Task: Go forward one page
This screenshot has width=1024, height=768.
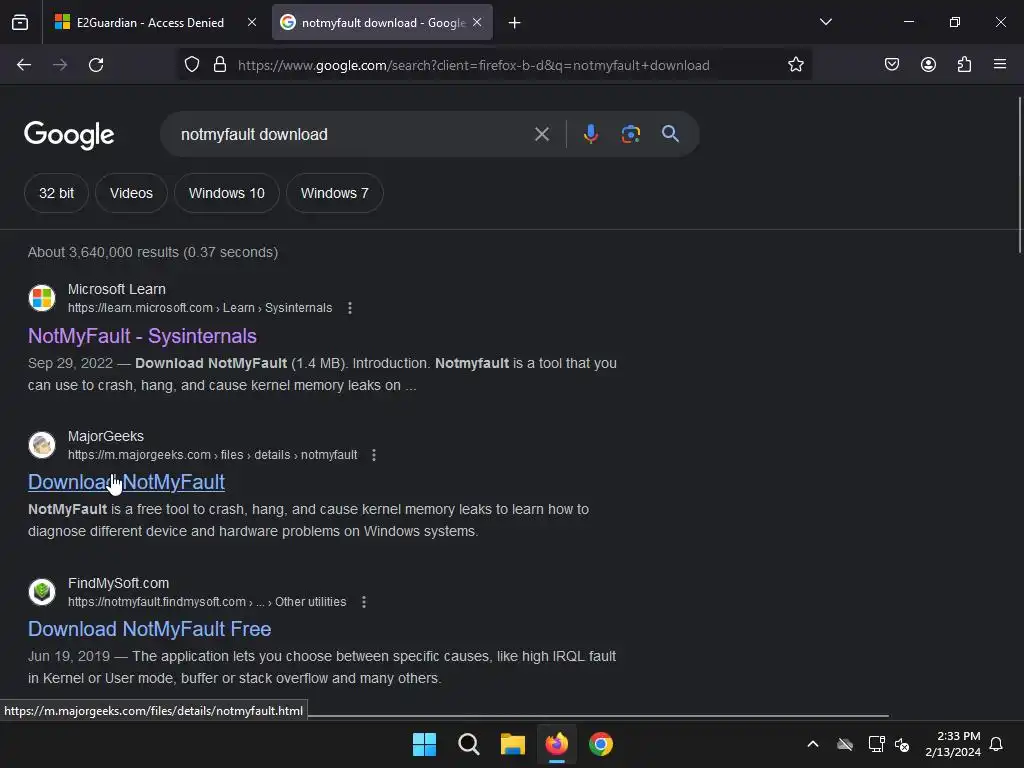Action: [60, 65]
